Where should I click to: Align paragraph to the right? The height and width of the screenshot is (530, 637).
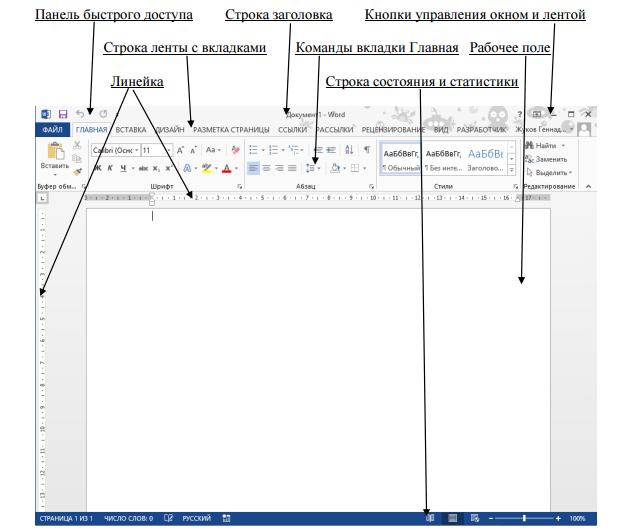point(280,168)
